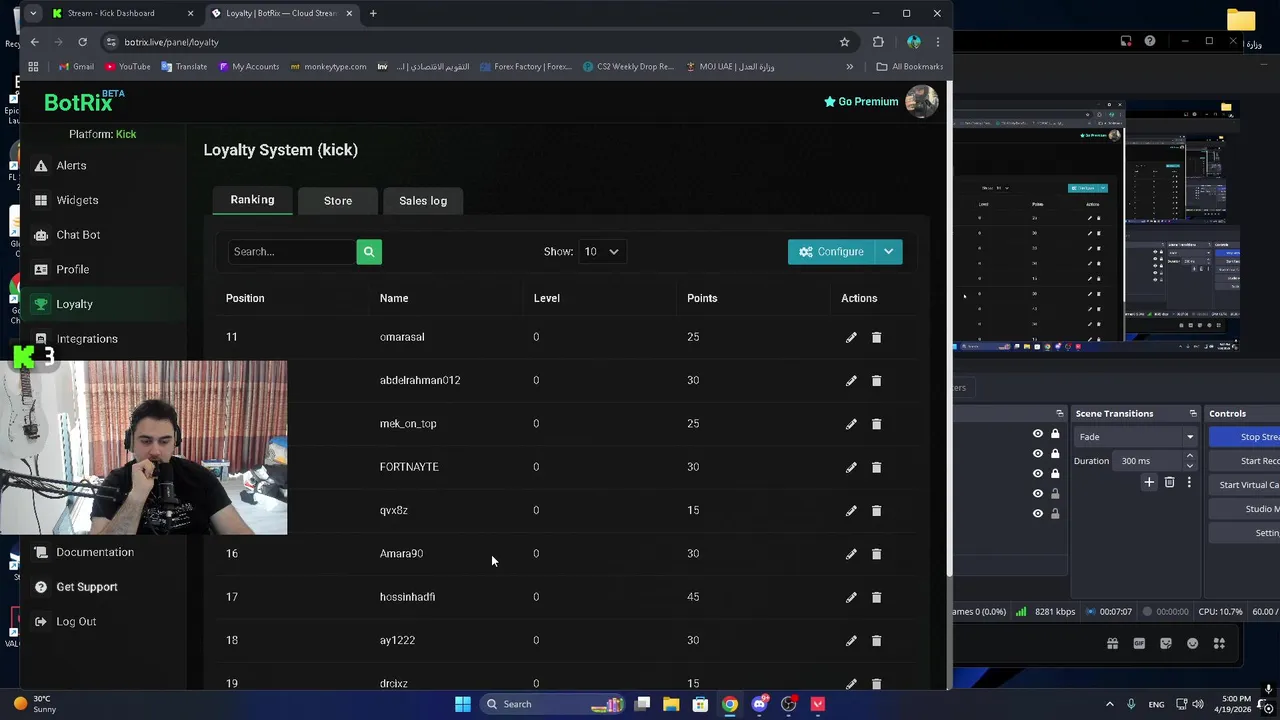Open a new Chrome tab

click(373, 14)
